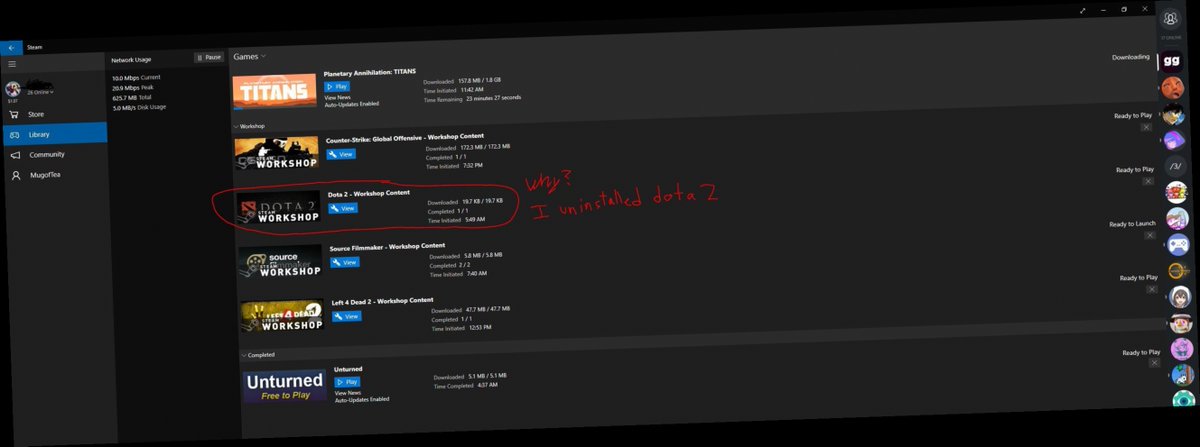Click the Left 4 Dead 2 Workshop thumbnail

click(283, 315)
